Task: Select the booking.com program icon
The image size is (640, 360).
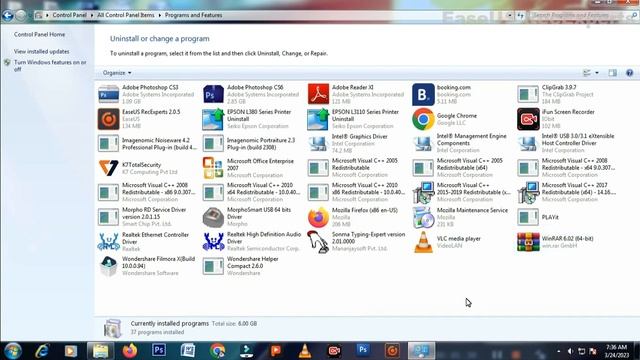Action: (x=423, y=94)
